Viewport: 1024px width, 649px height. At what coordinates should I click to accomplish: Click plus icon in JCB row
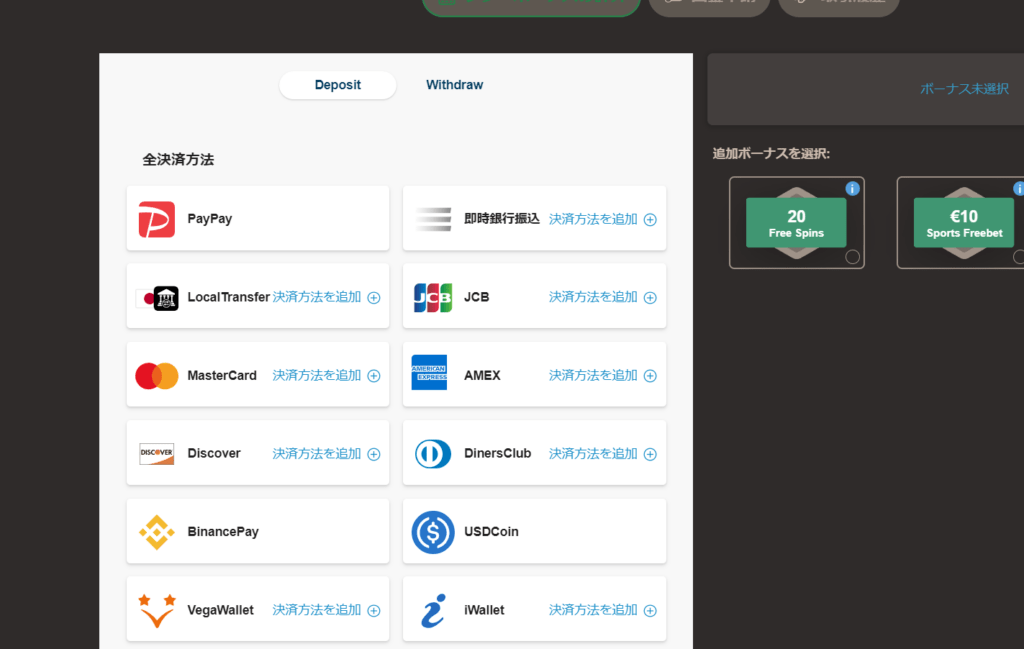[650, 298]
